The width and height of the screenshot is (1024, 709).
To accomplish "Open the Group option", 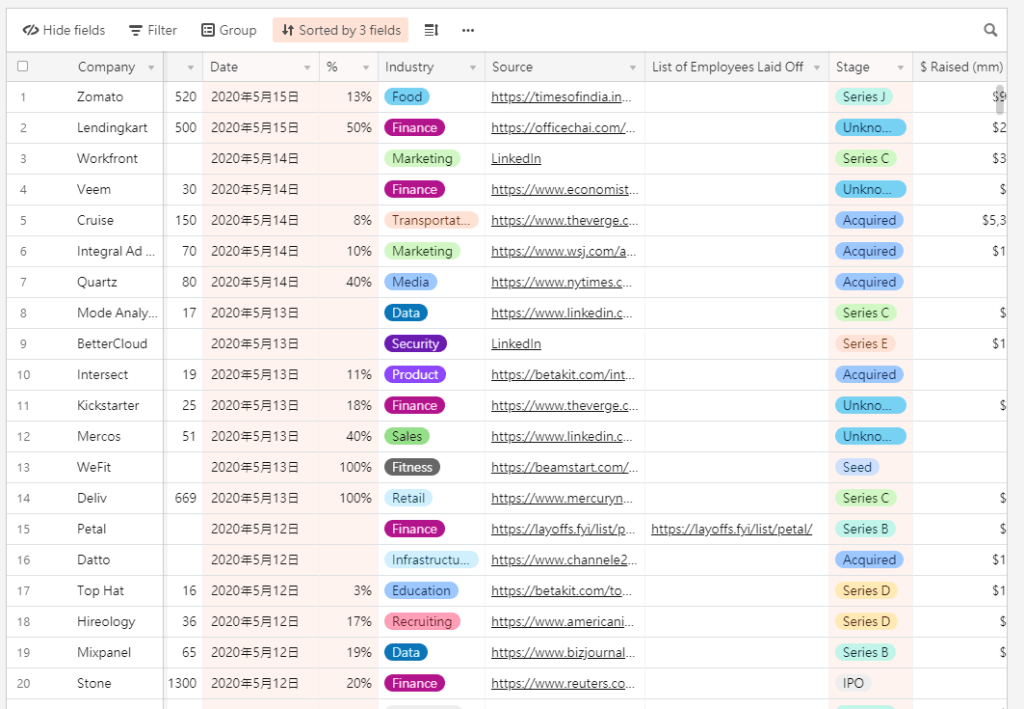I will click(229, 30).
